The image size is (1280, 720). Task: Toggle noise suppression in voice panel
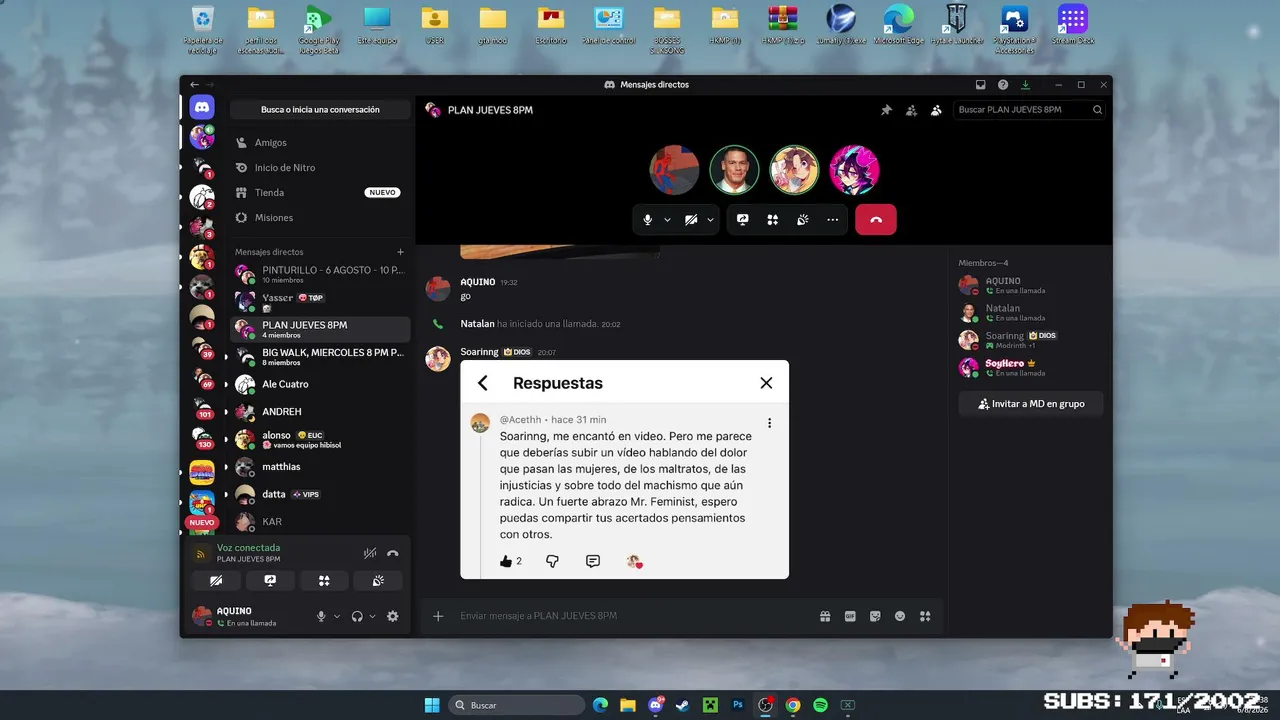370,553
